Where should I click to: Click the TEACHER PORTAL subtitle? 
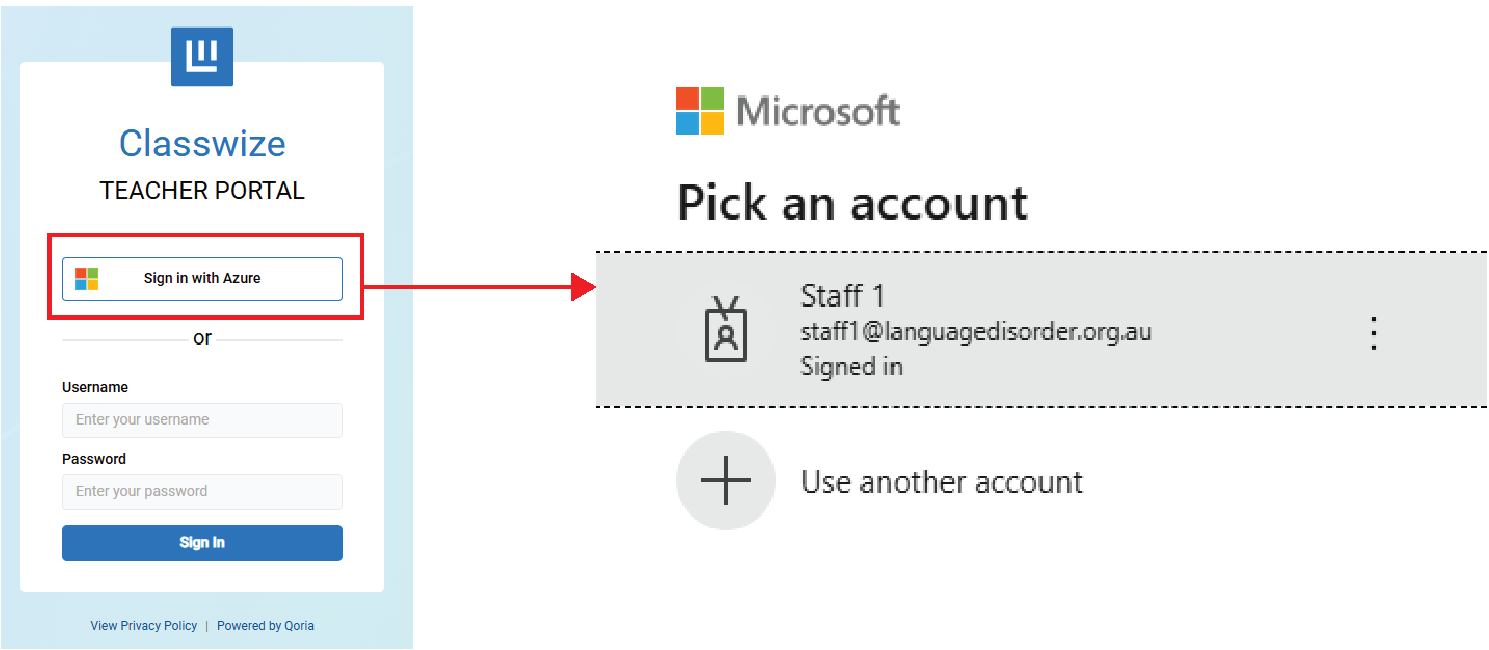pos(202,190)
